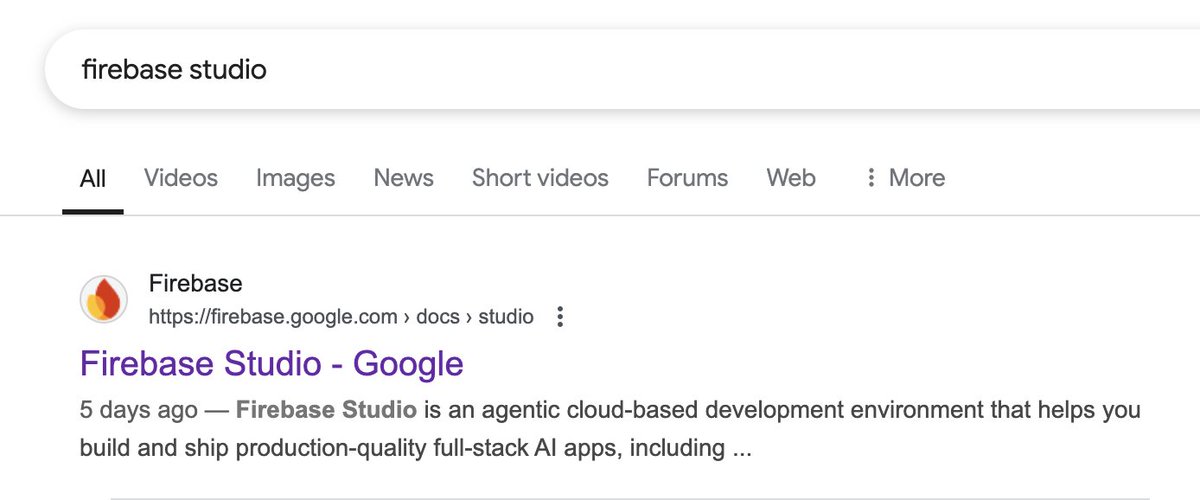
Task: Click the Firebase site name above the URL
Action: [195, 283]
